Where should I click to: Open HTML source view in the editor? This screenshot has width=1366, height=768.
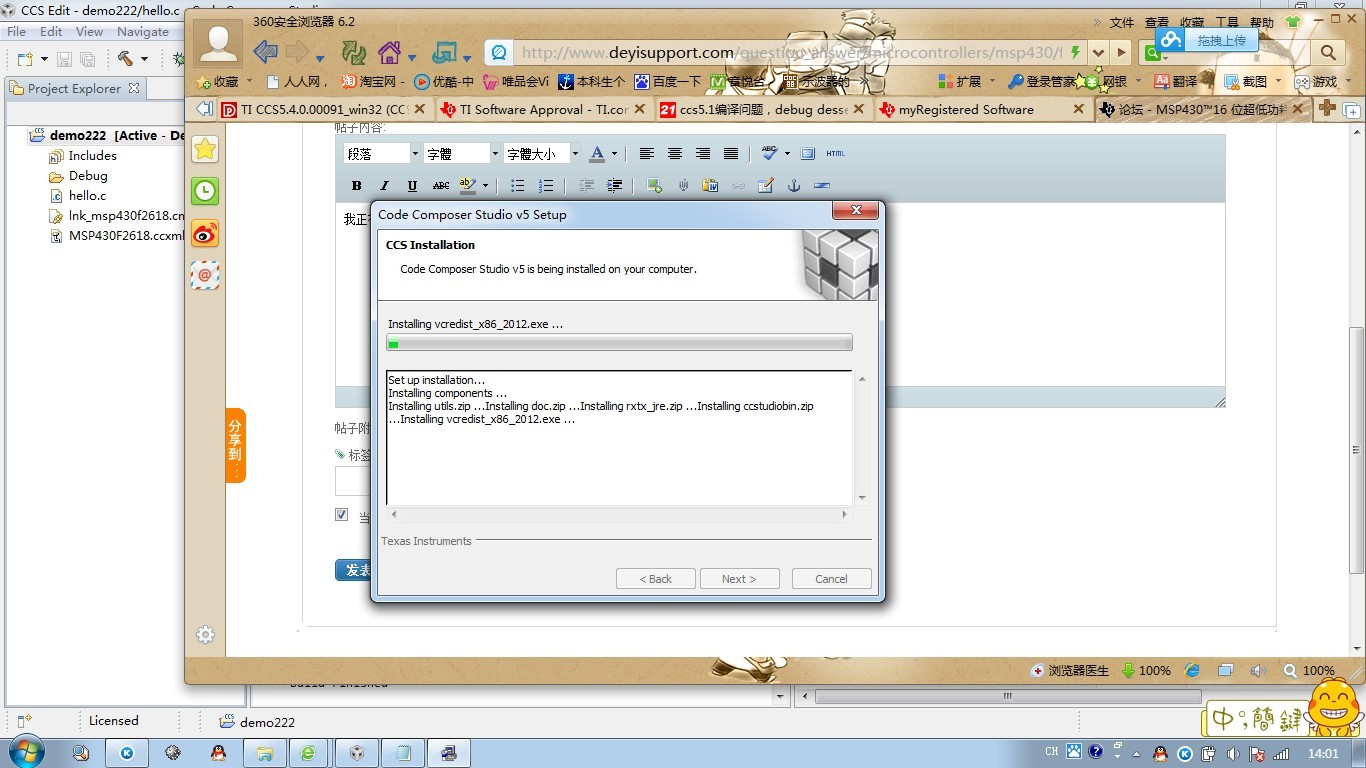836,154
